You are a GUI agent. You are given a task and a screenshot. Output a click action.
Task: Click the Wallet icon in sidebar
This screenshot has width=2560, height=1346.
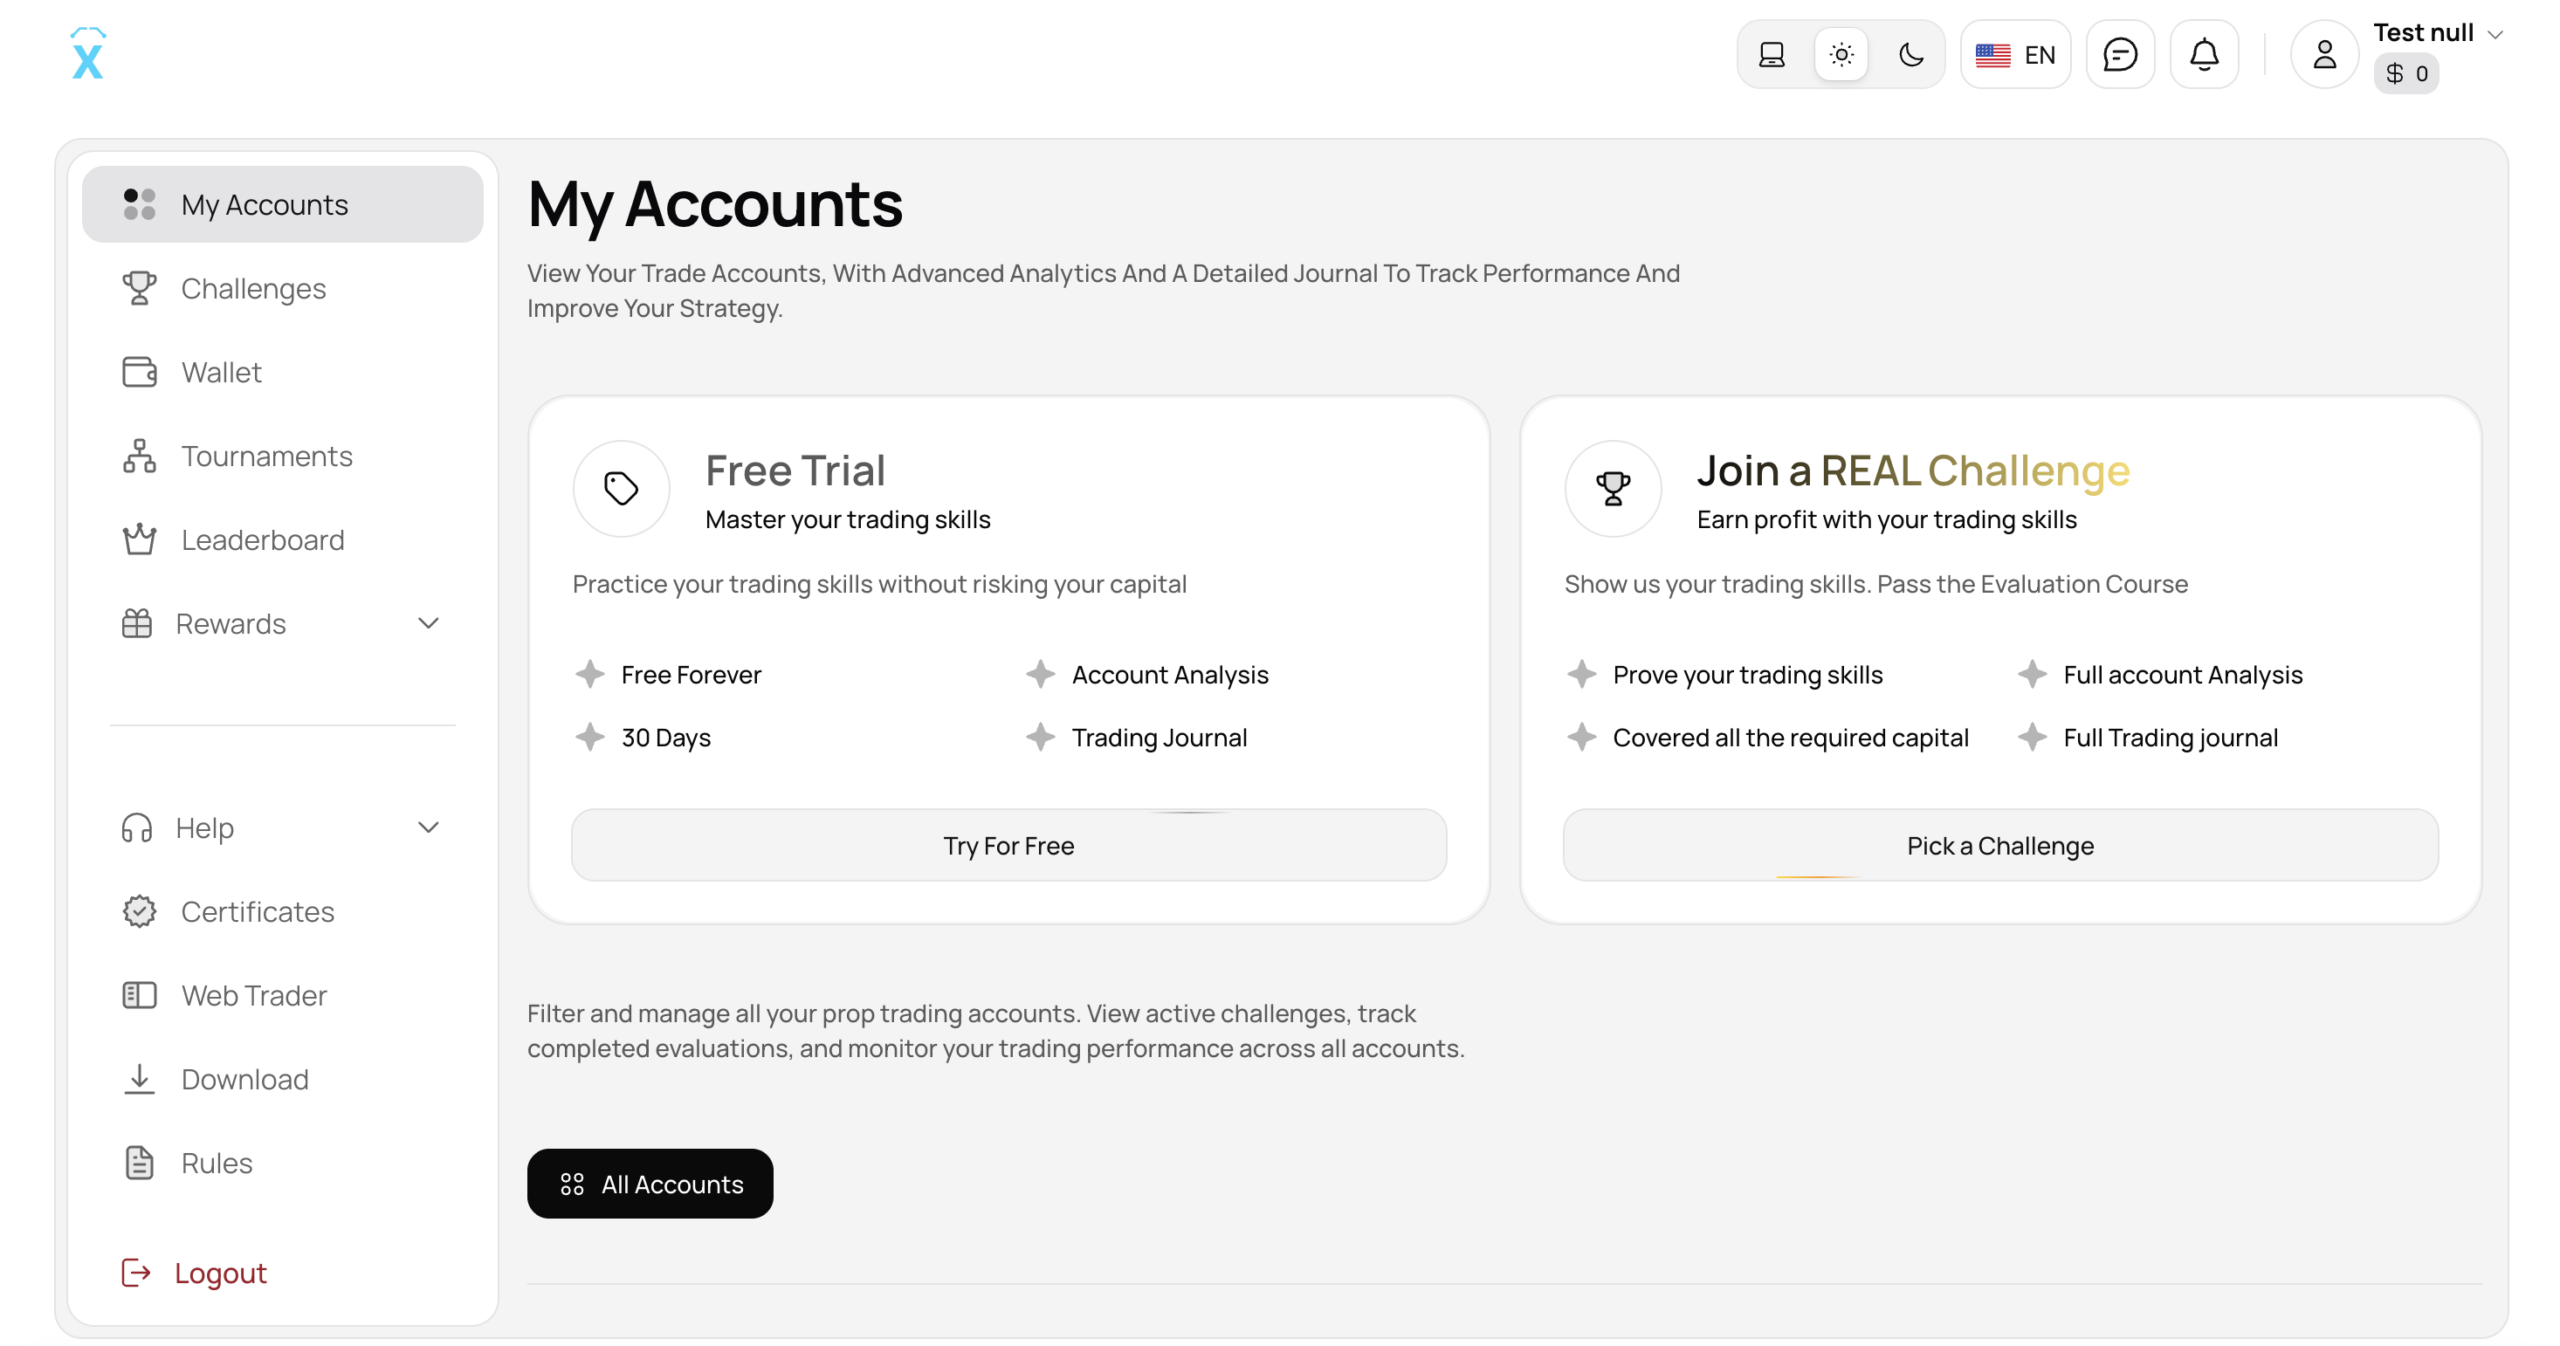[139, 372]
